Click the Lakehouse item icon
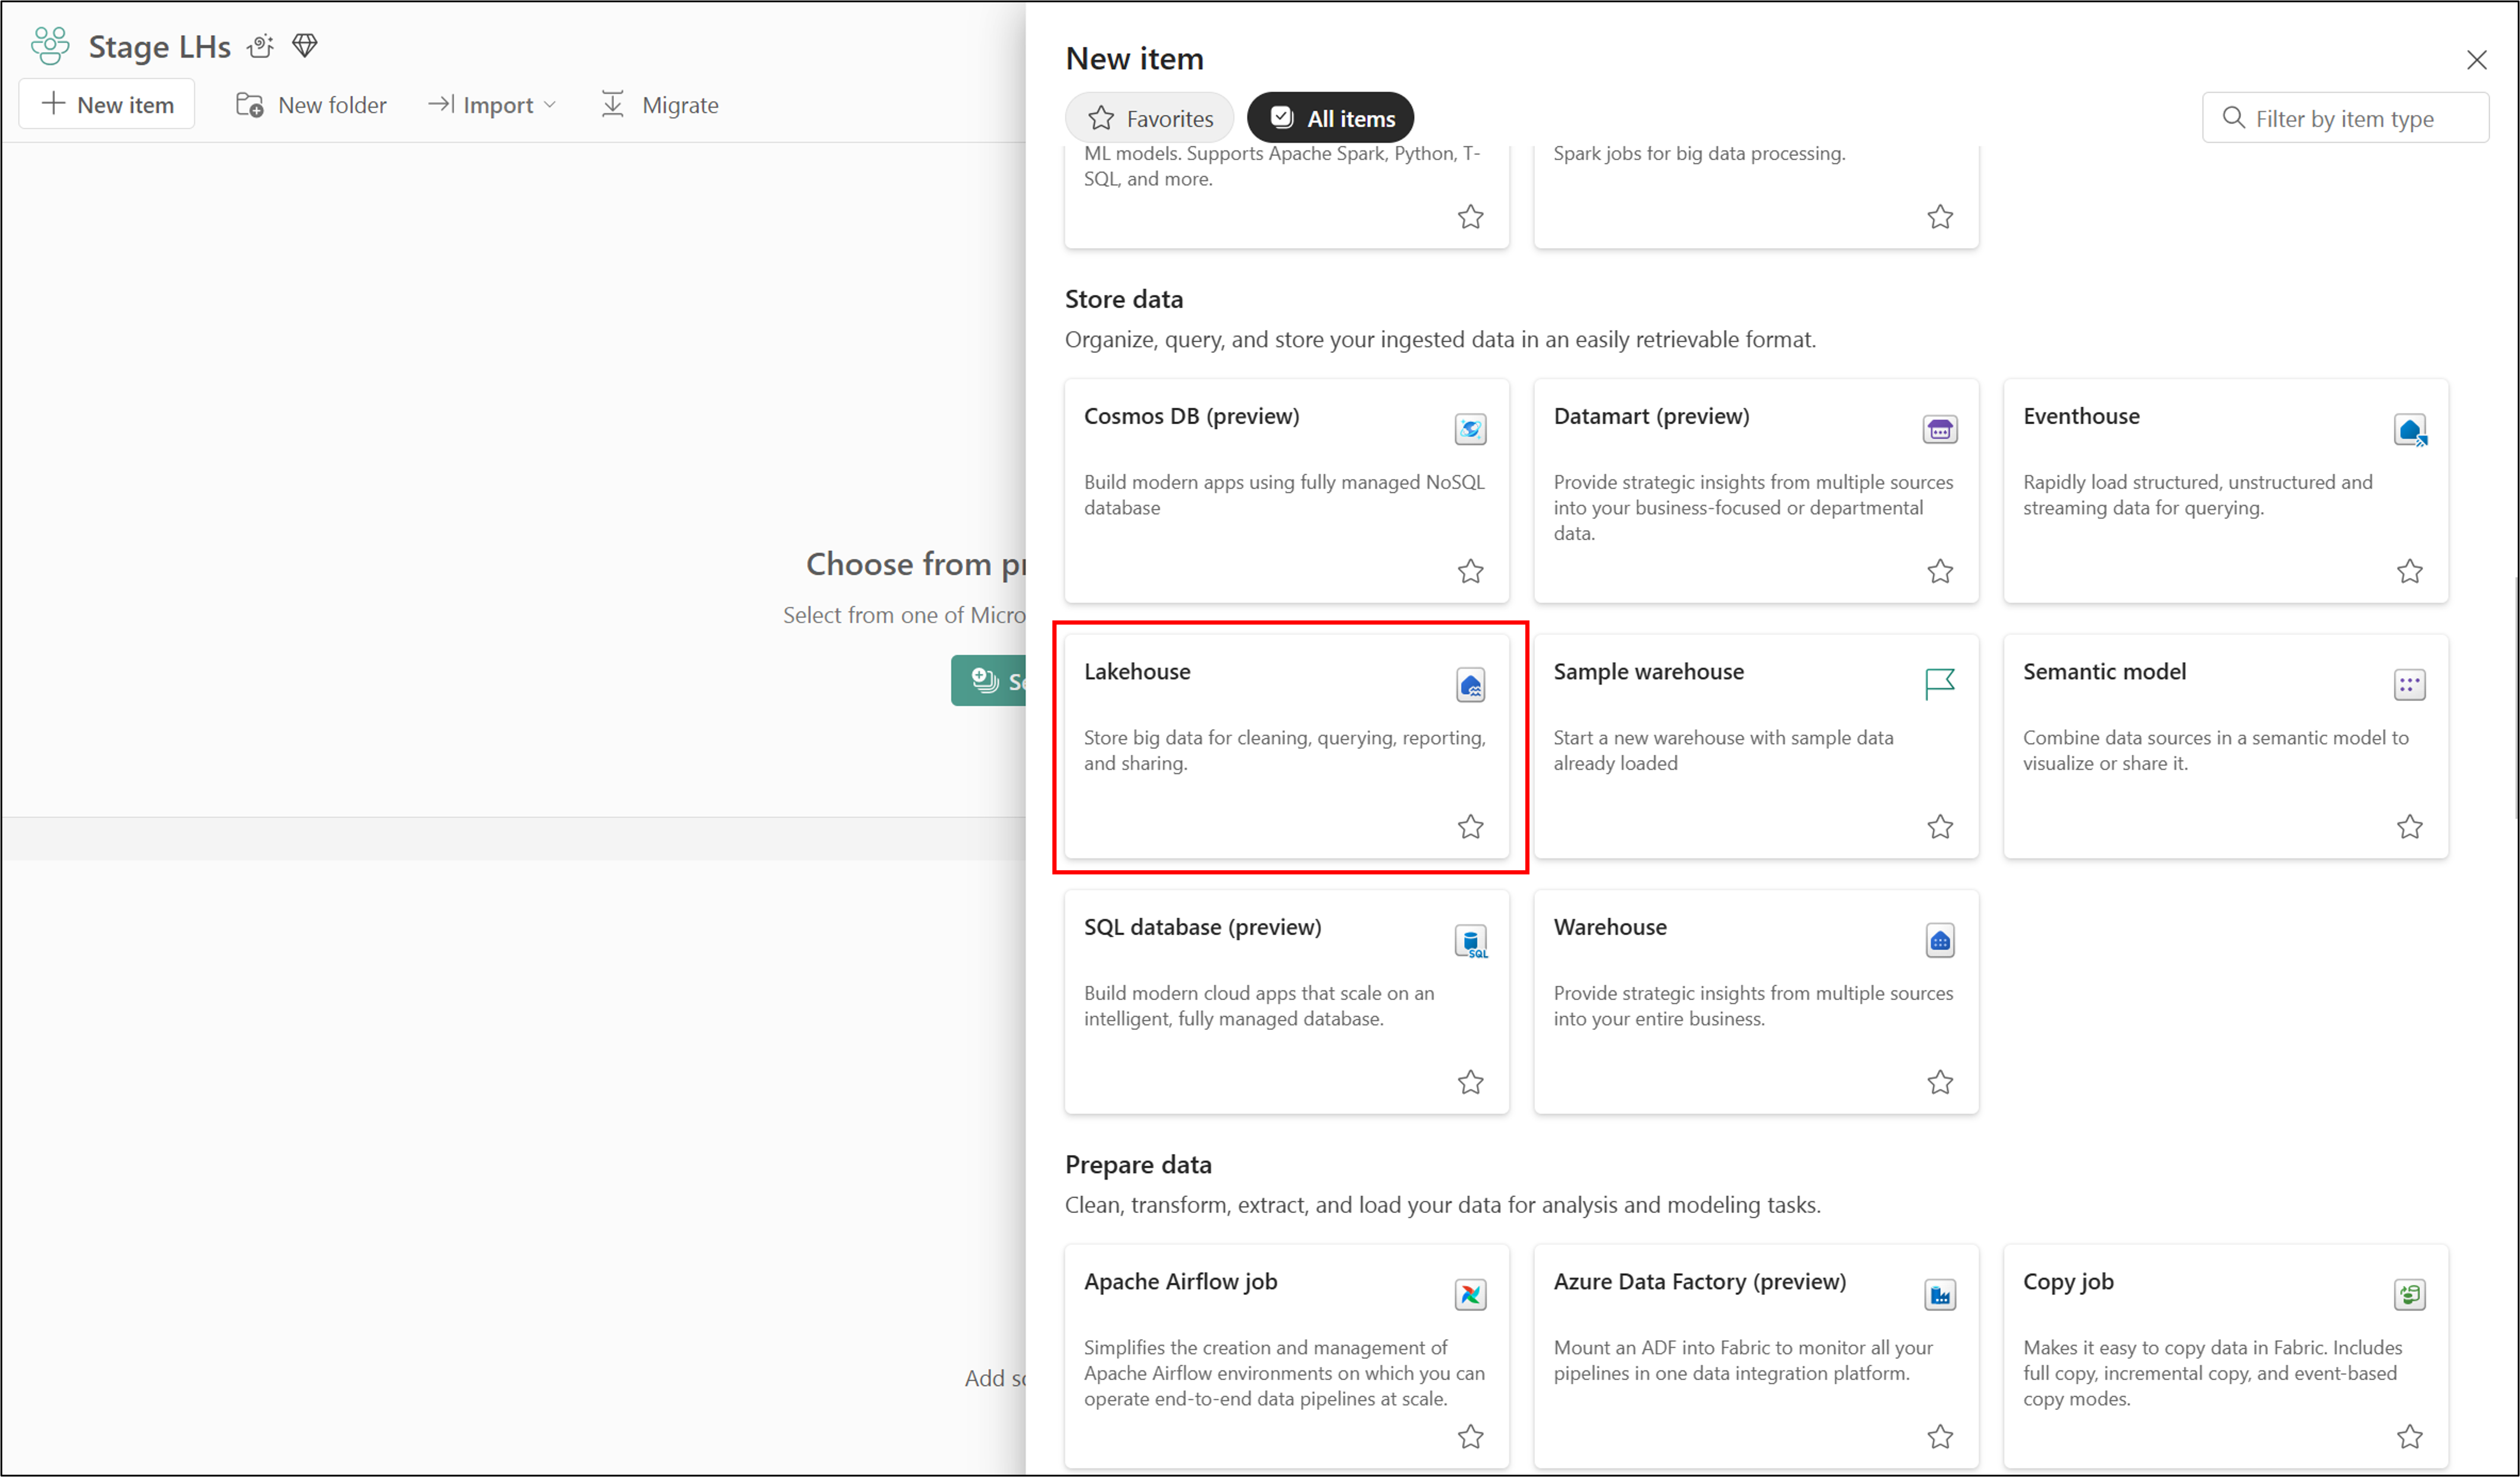This screenshot has width=2520, height=1477. coord(1470,685)
